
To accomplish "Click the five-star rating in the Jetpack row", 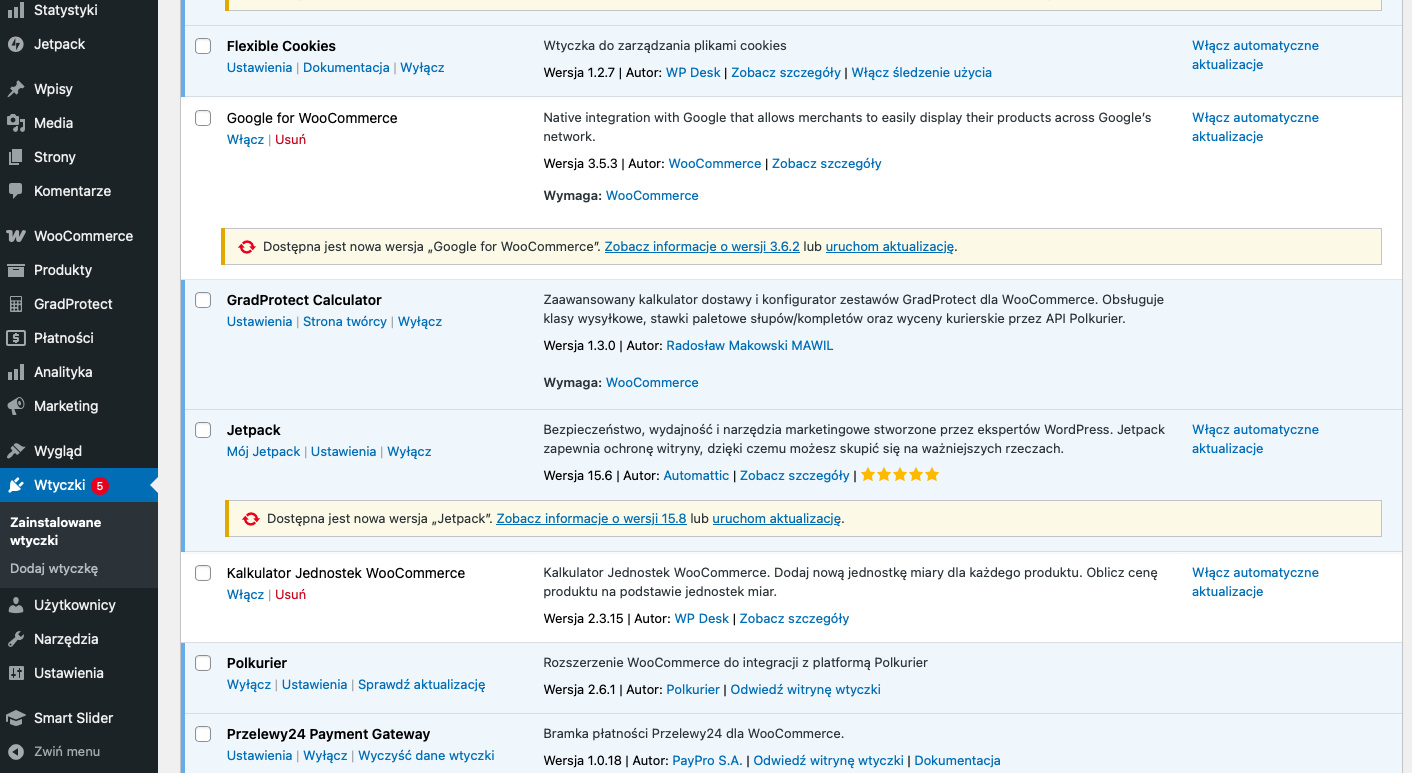I will point(900,475).
